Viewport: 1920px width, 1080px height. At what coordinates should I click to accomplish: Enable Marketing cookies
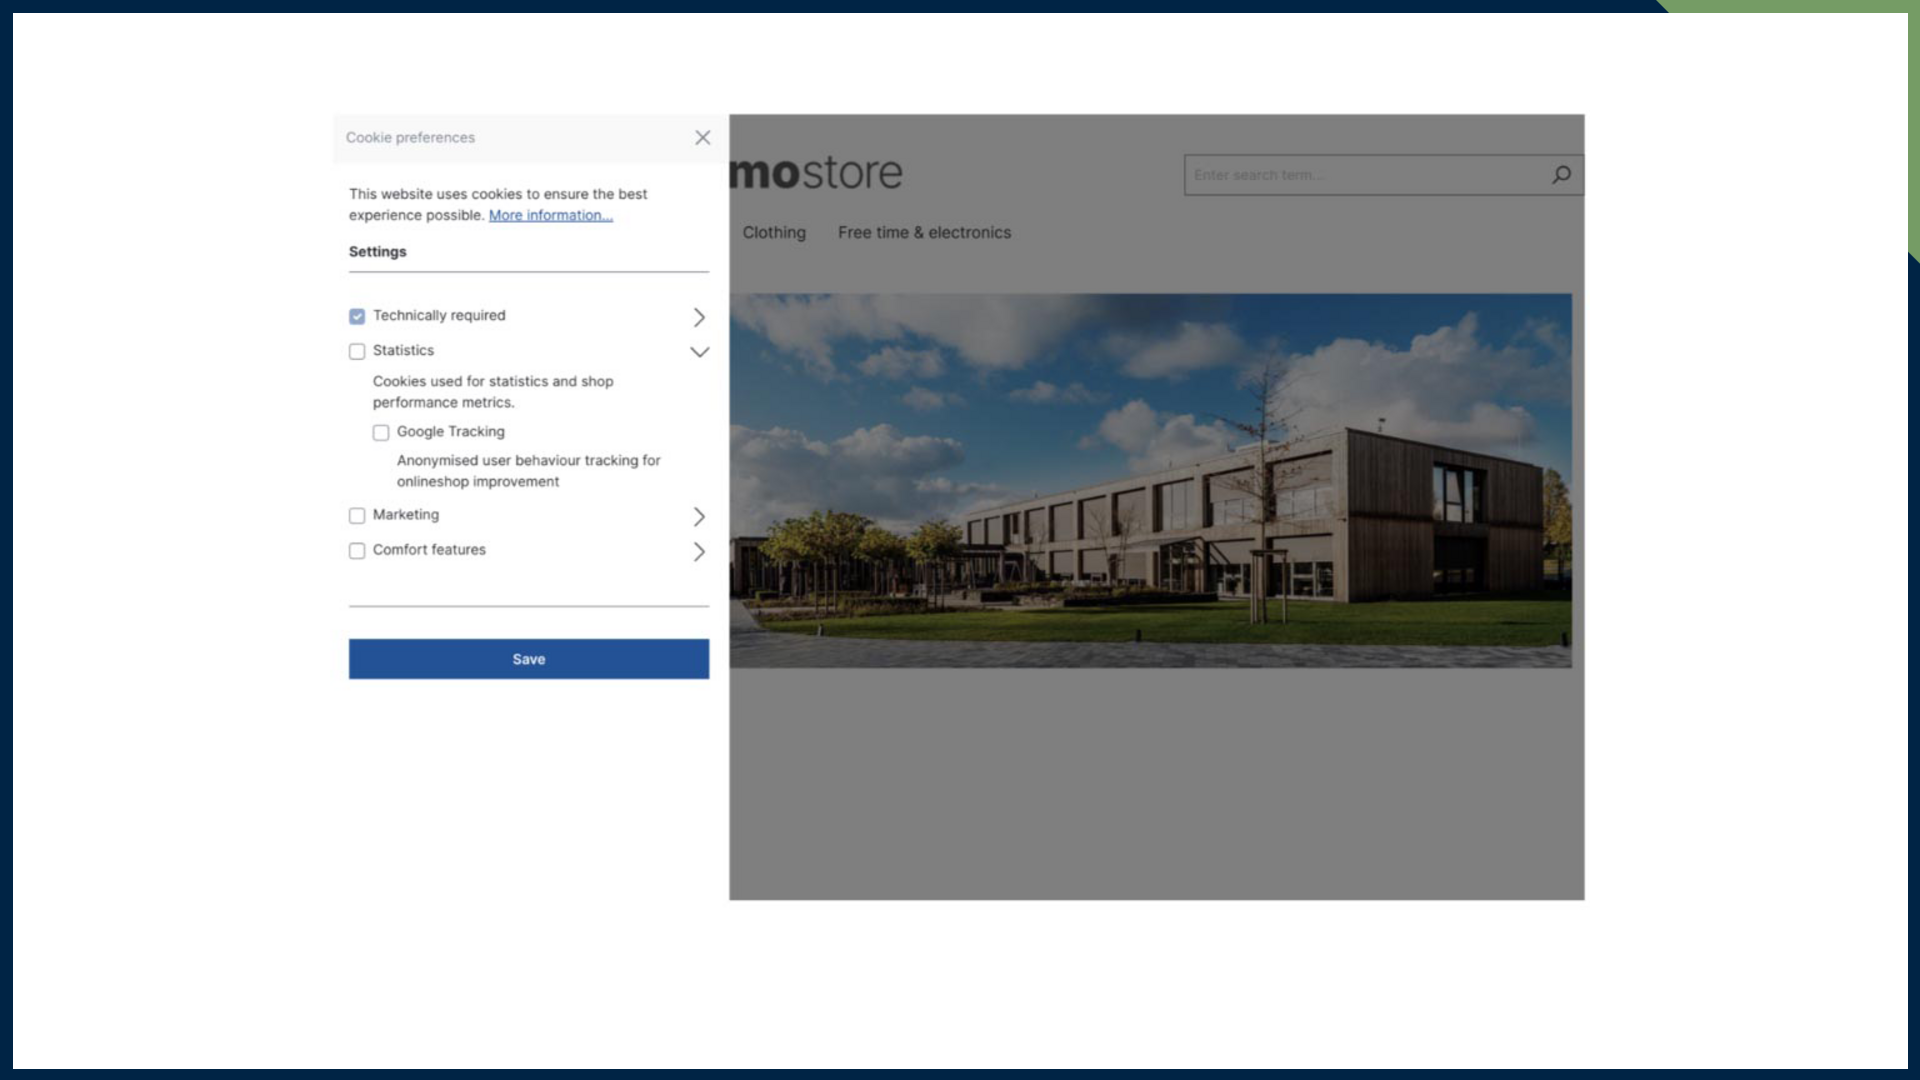coord(357,515)
